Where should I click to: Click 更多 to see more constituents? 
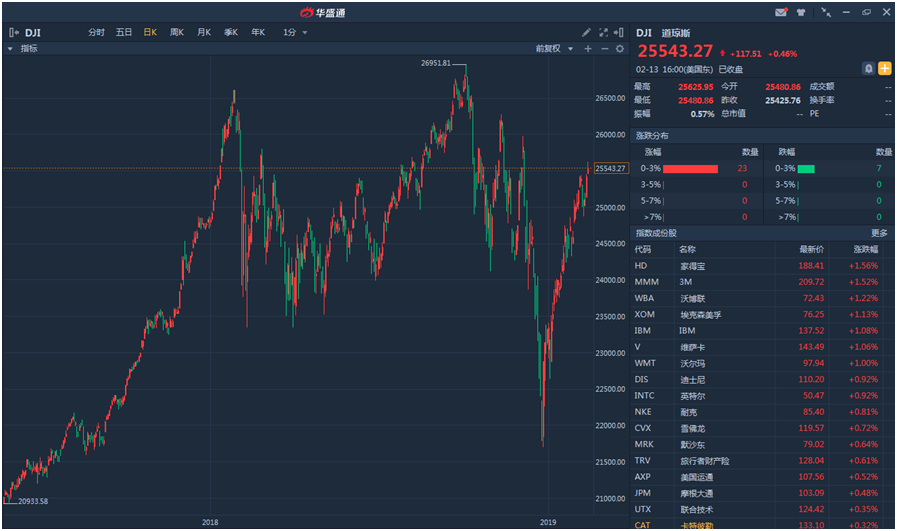click(x=879, y=233)
